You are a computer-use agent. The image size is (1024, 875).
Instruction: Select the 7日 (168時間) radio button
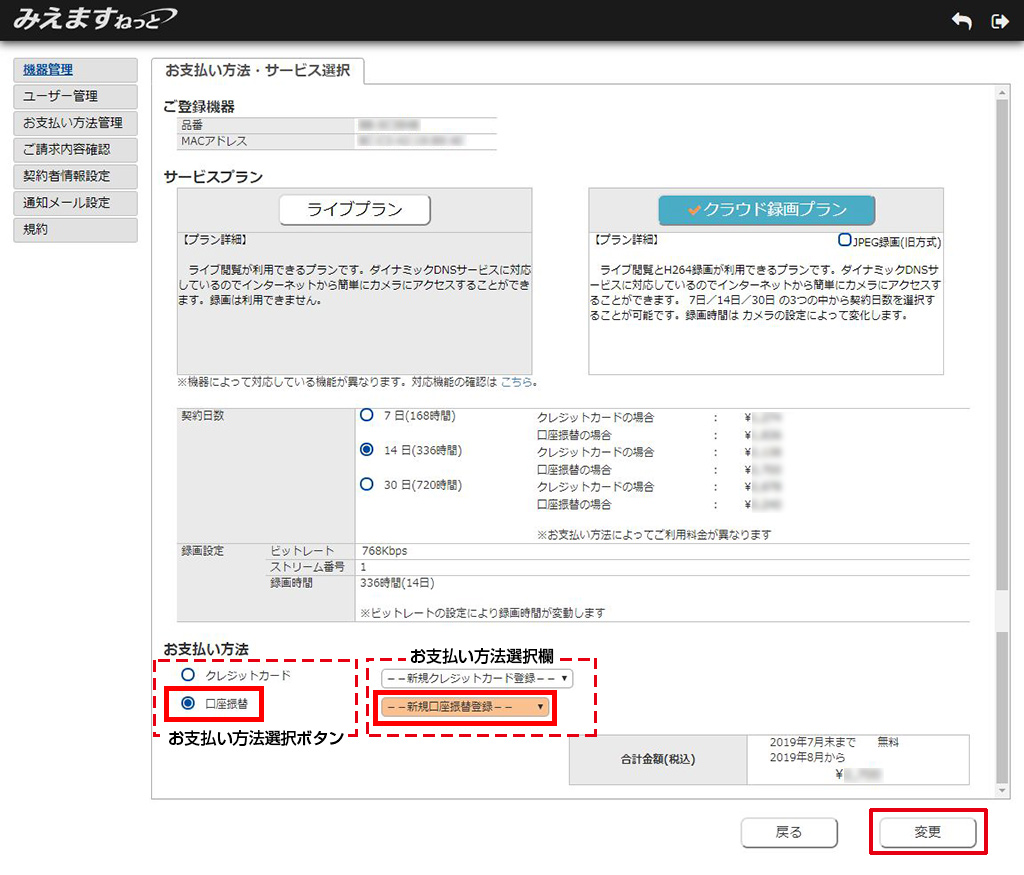(367, 415)
